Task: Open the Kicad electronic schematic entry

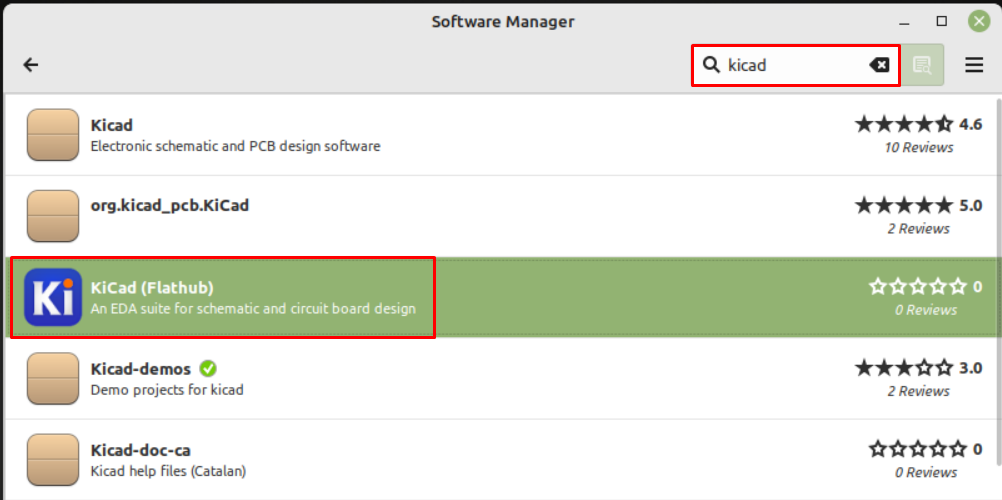Action: pos(500,135)
